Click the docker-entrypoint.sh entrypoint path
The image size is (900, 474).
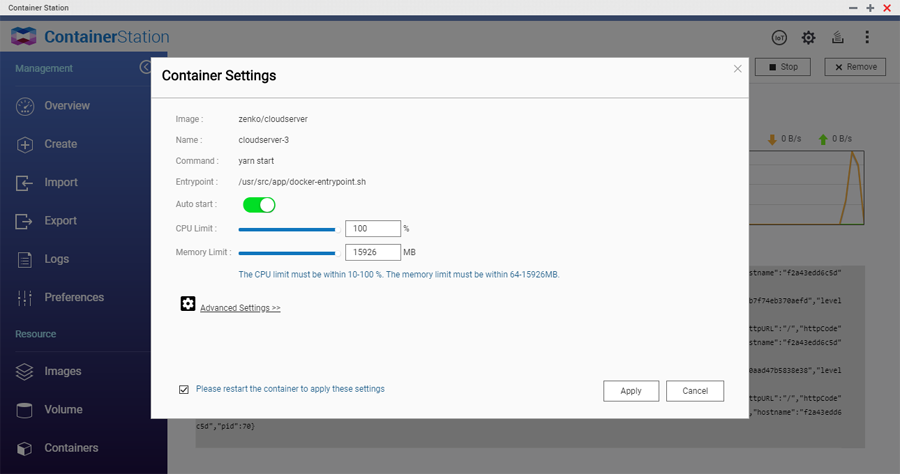pos(302,182)
